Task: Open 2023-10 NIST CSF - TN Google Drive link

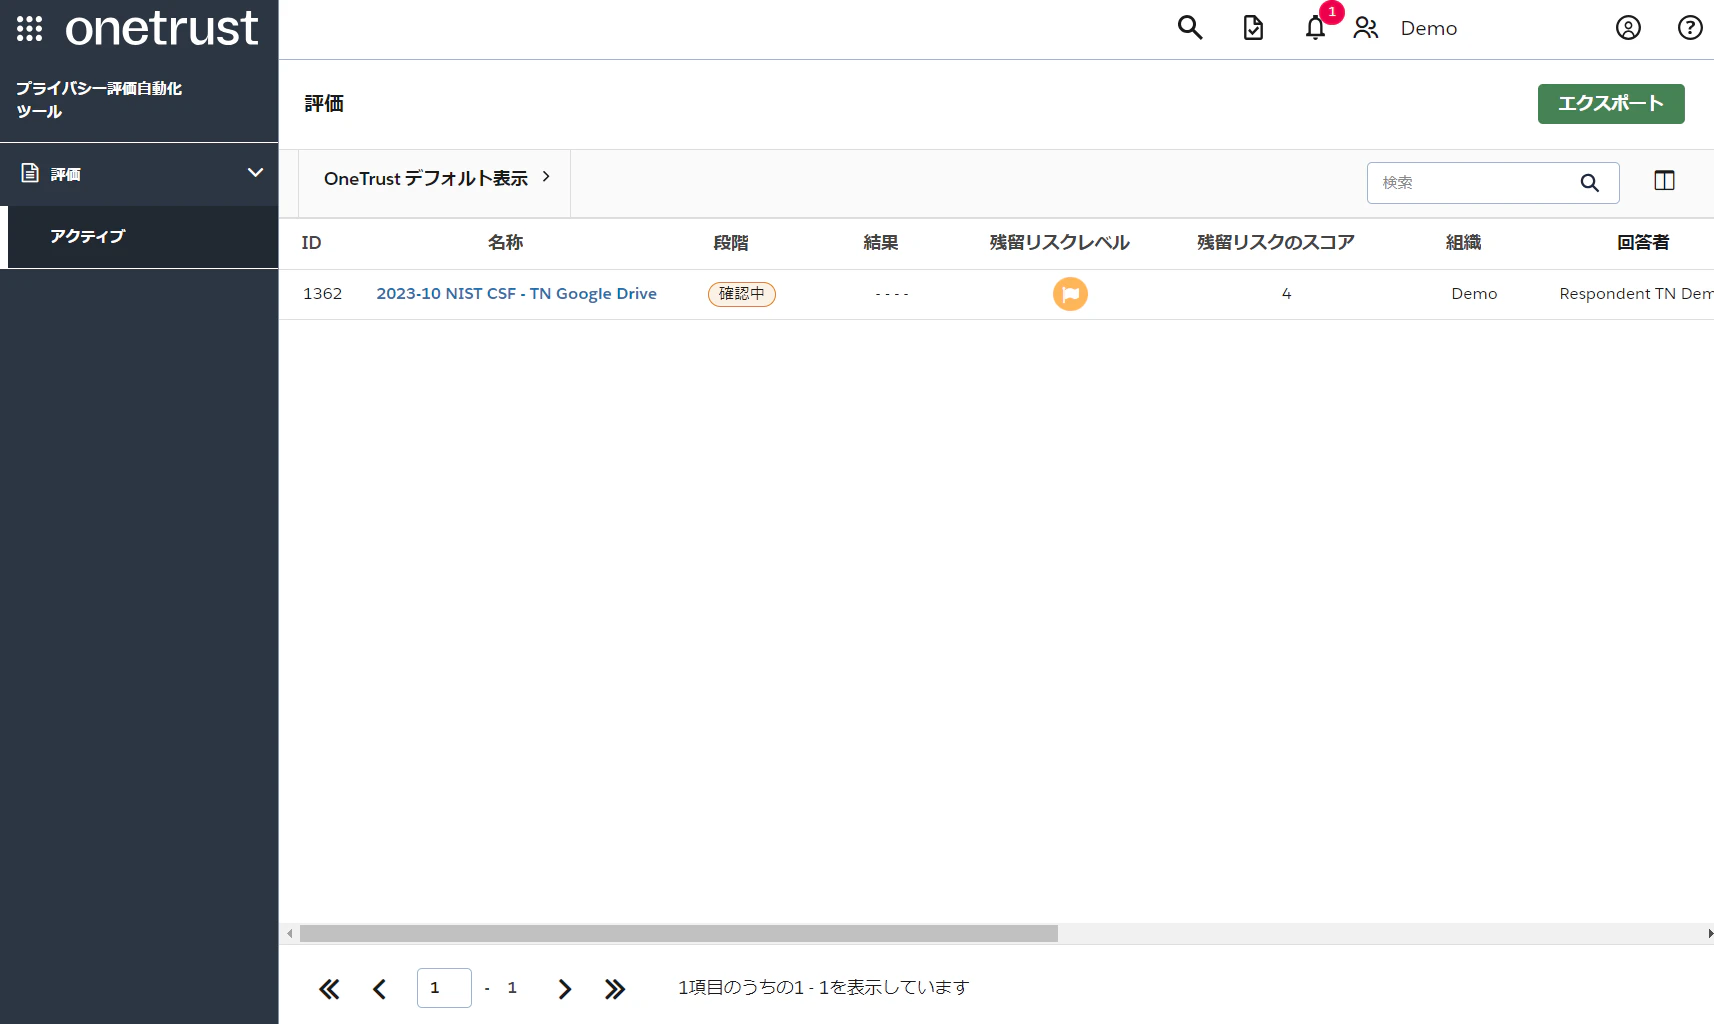Action: (x=517, y=294)
